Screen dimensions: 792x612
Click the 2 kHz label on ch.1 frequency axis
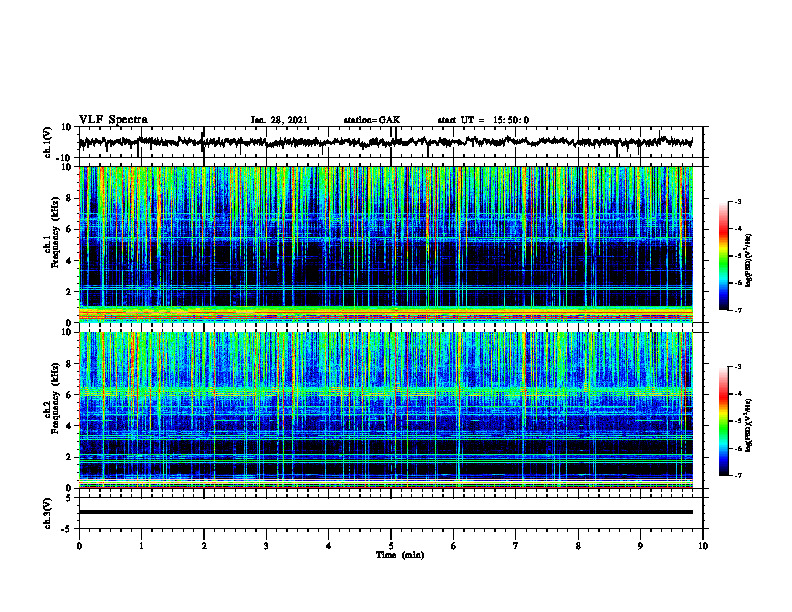69,291
